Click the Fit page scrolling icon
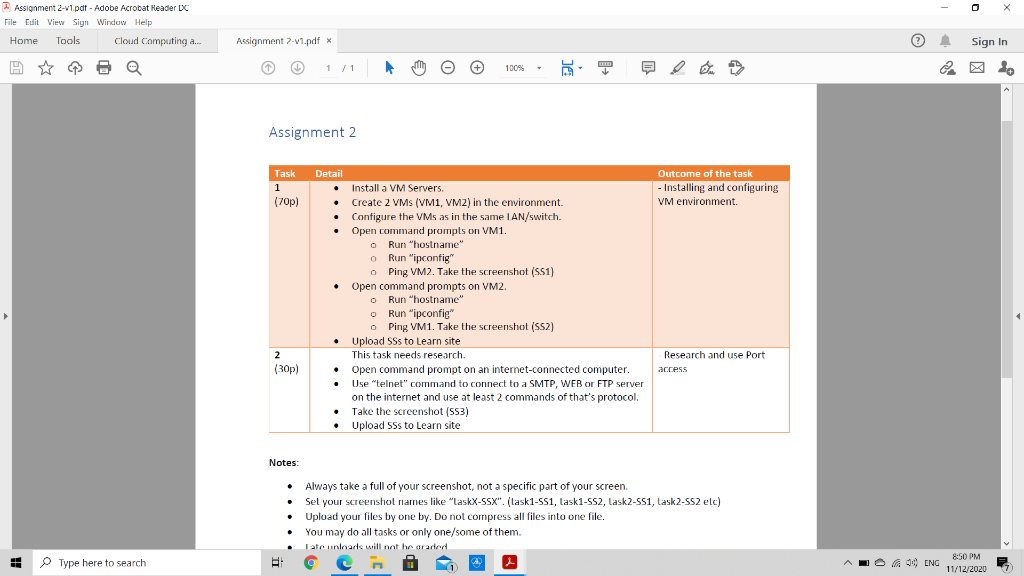 tap(567, 68)
